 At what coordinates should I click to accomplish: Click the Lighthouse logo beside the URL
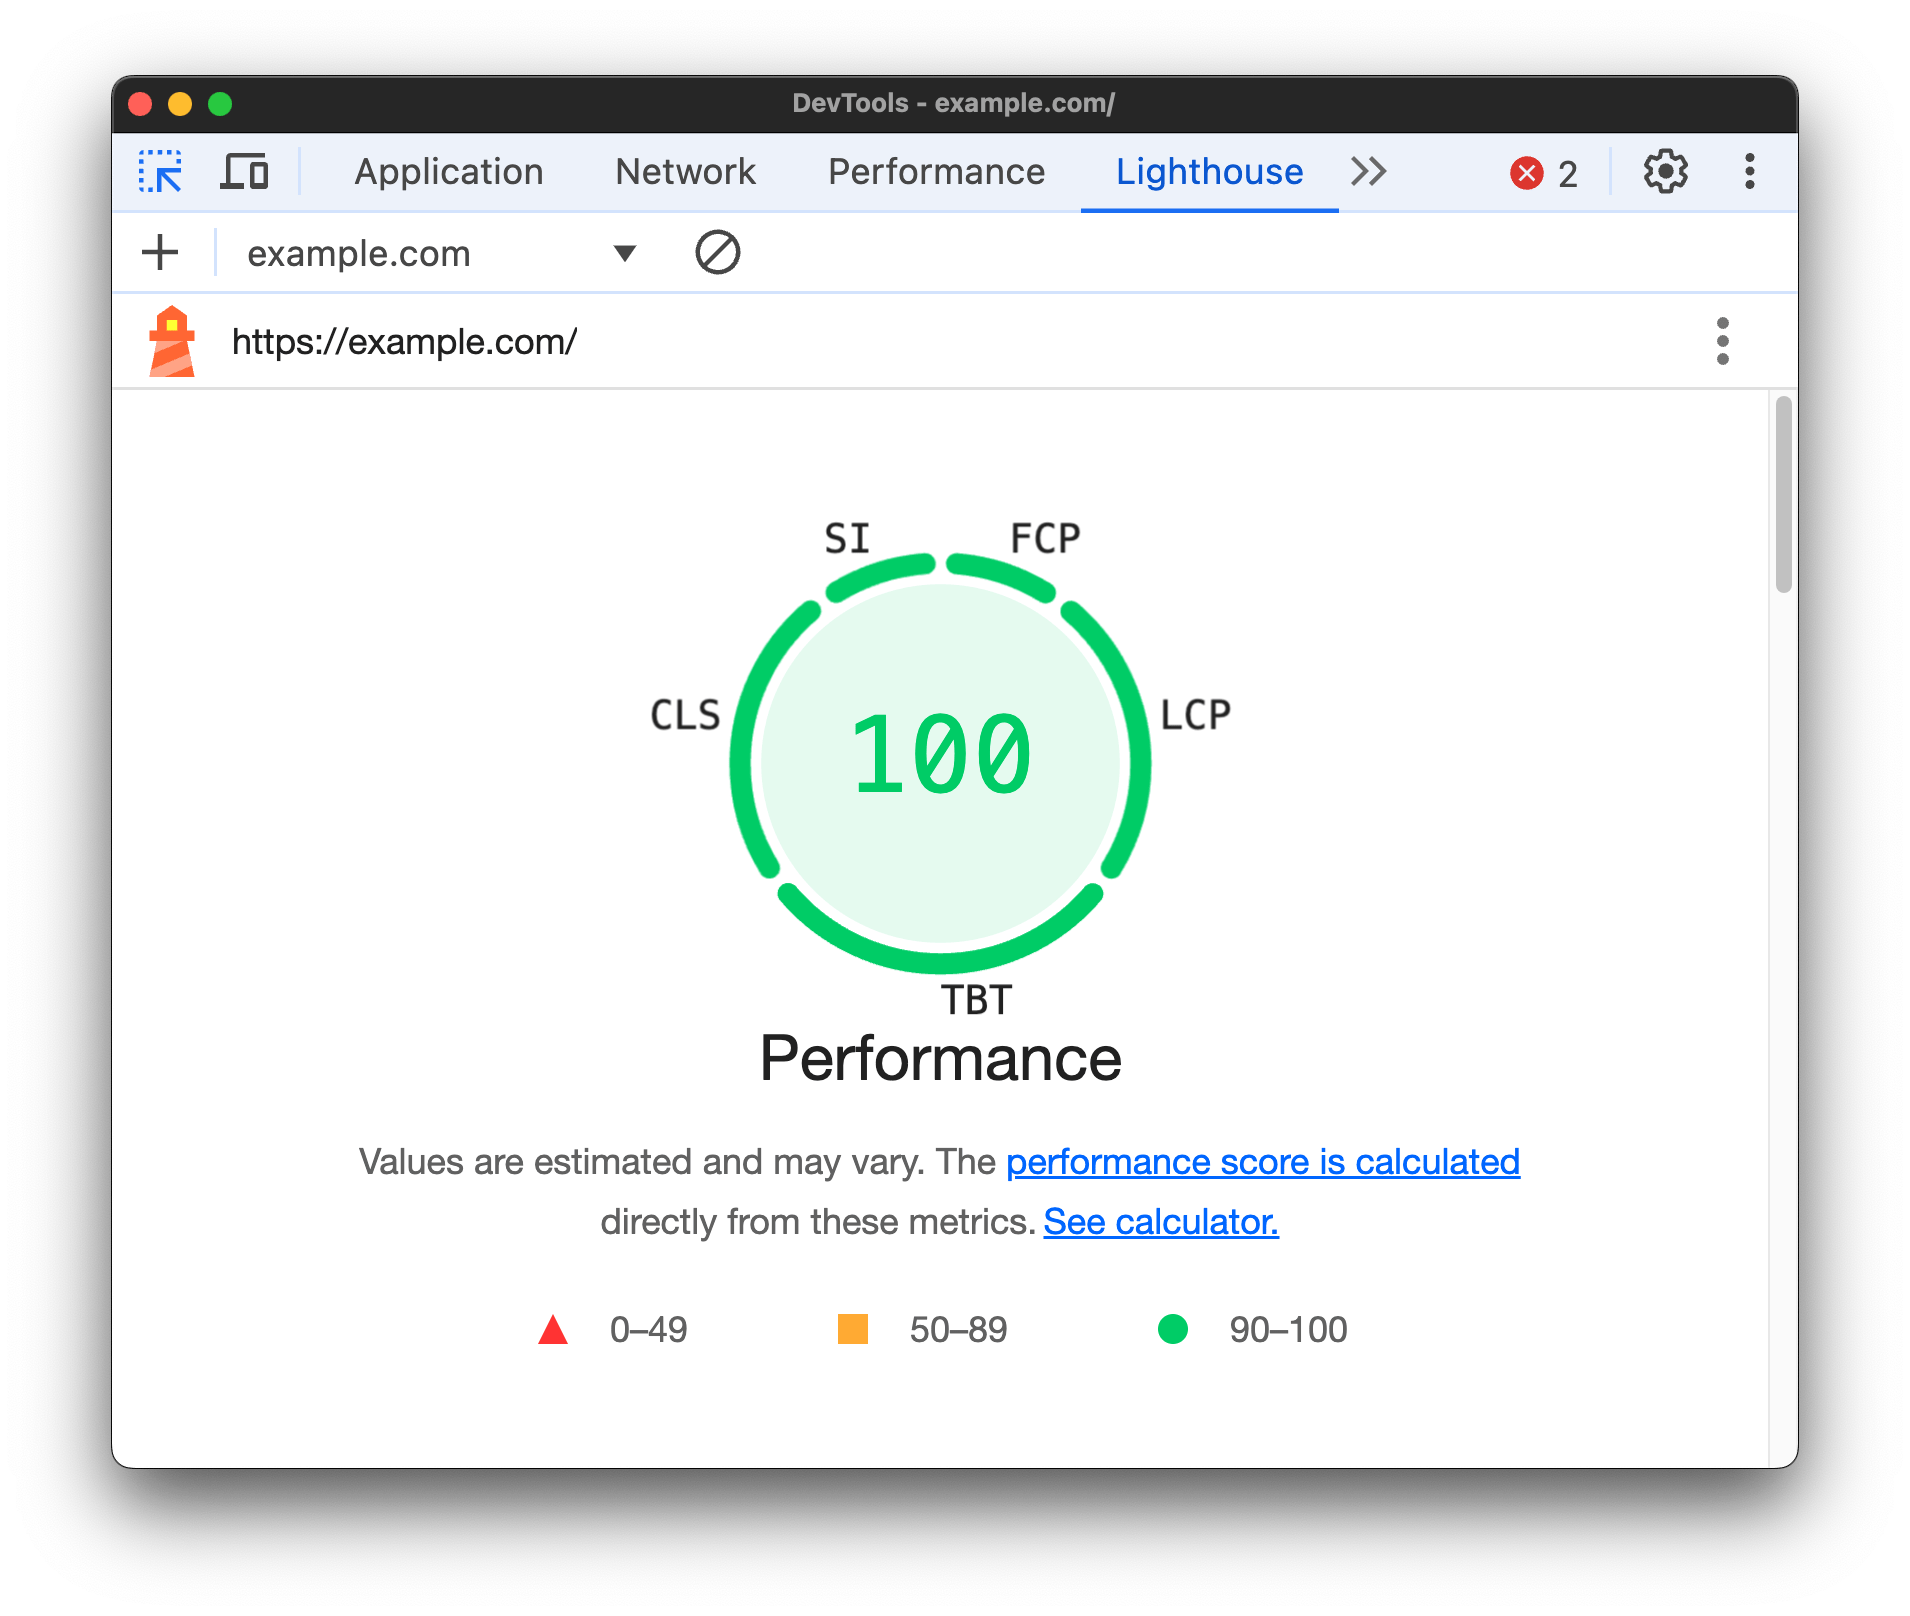pos(171,340)
